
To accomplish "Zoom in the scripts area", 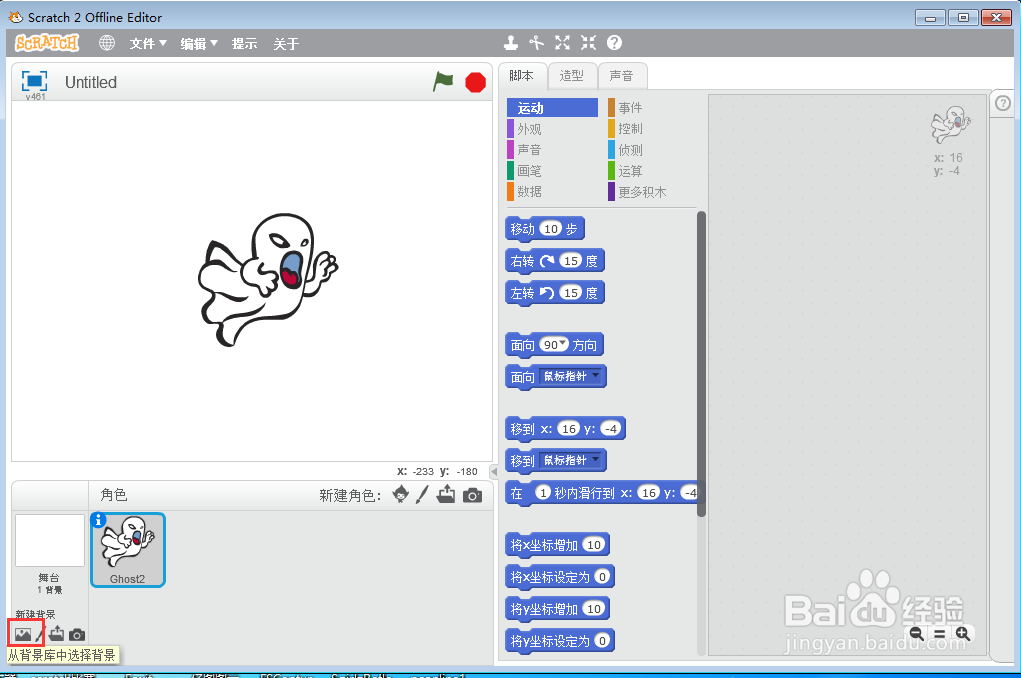I will pos(962,634).
